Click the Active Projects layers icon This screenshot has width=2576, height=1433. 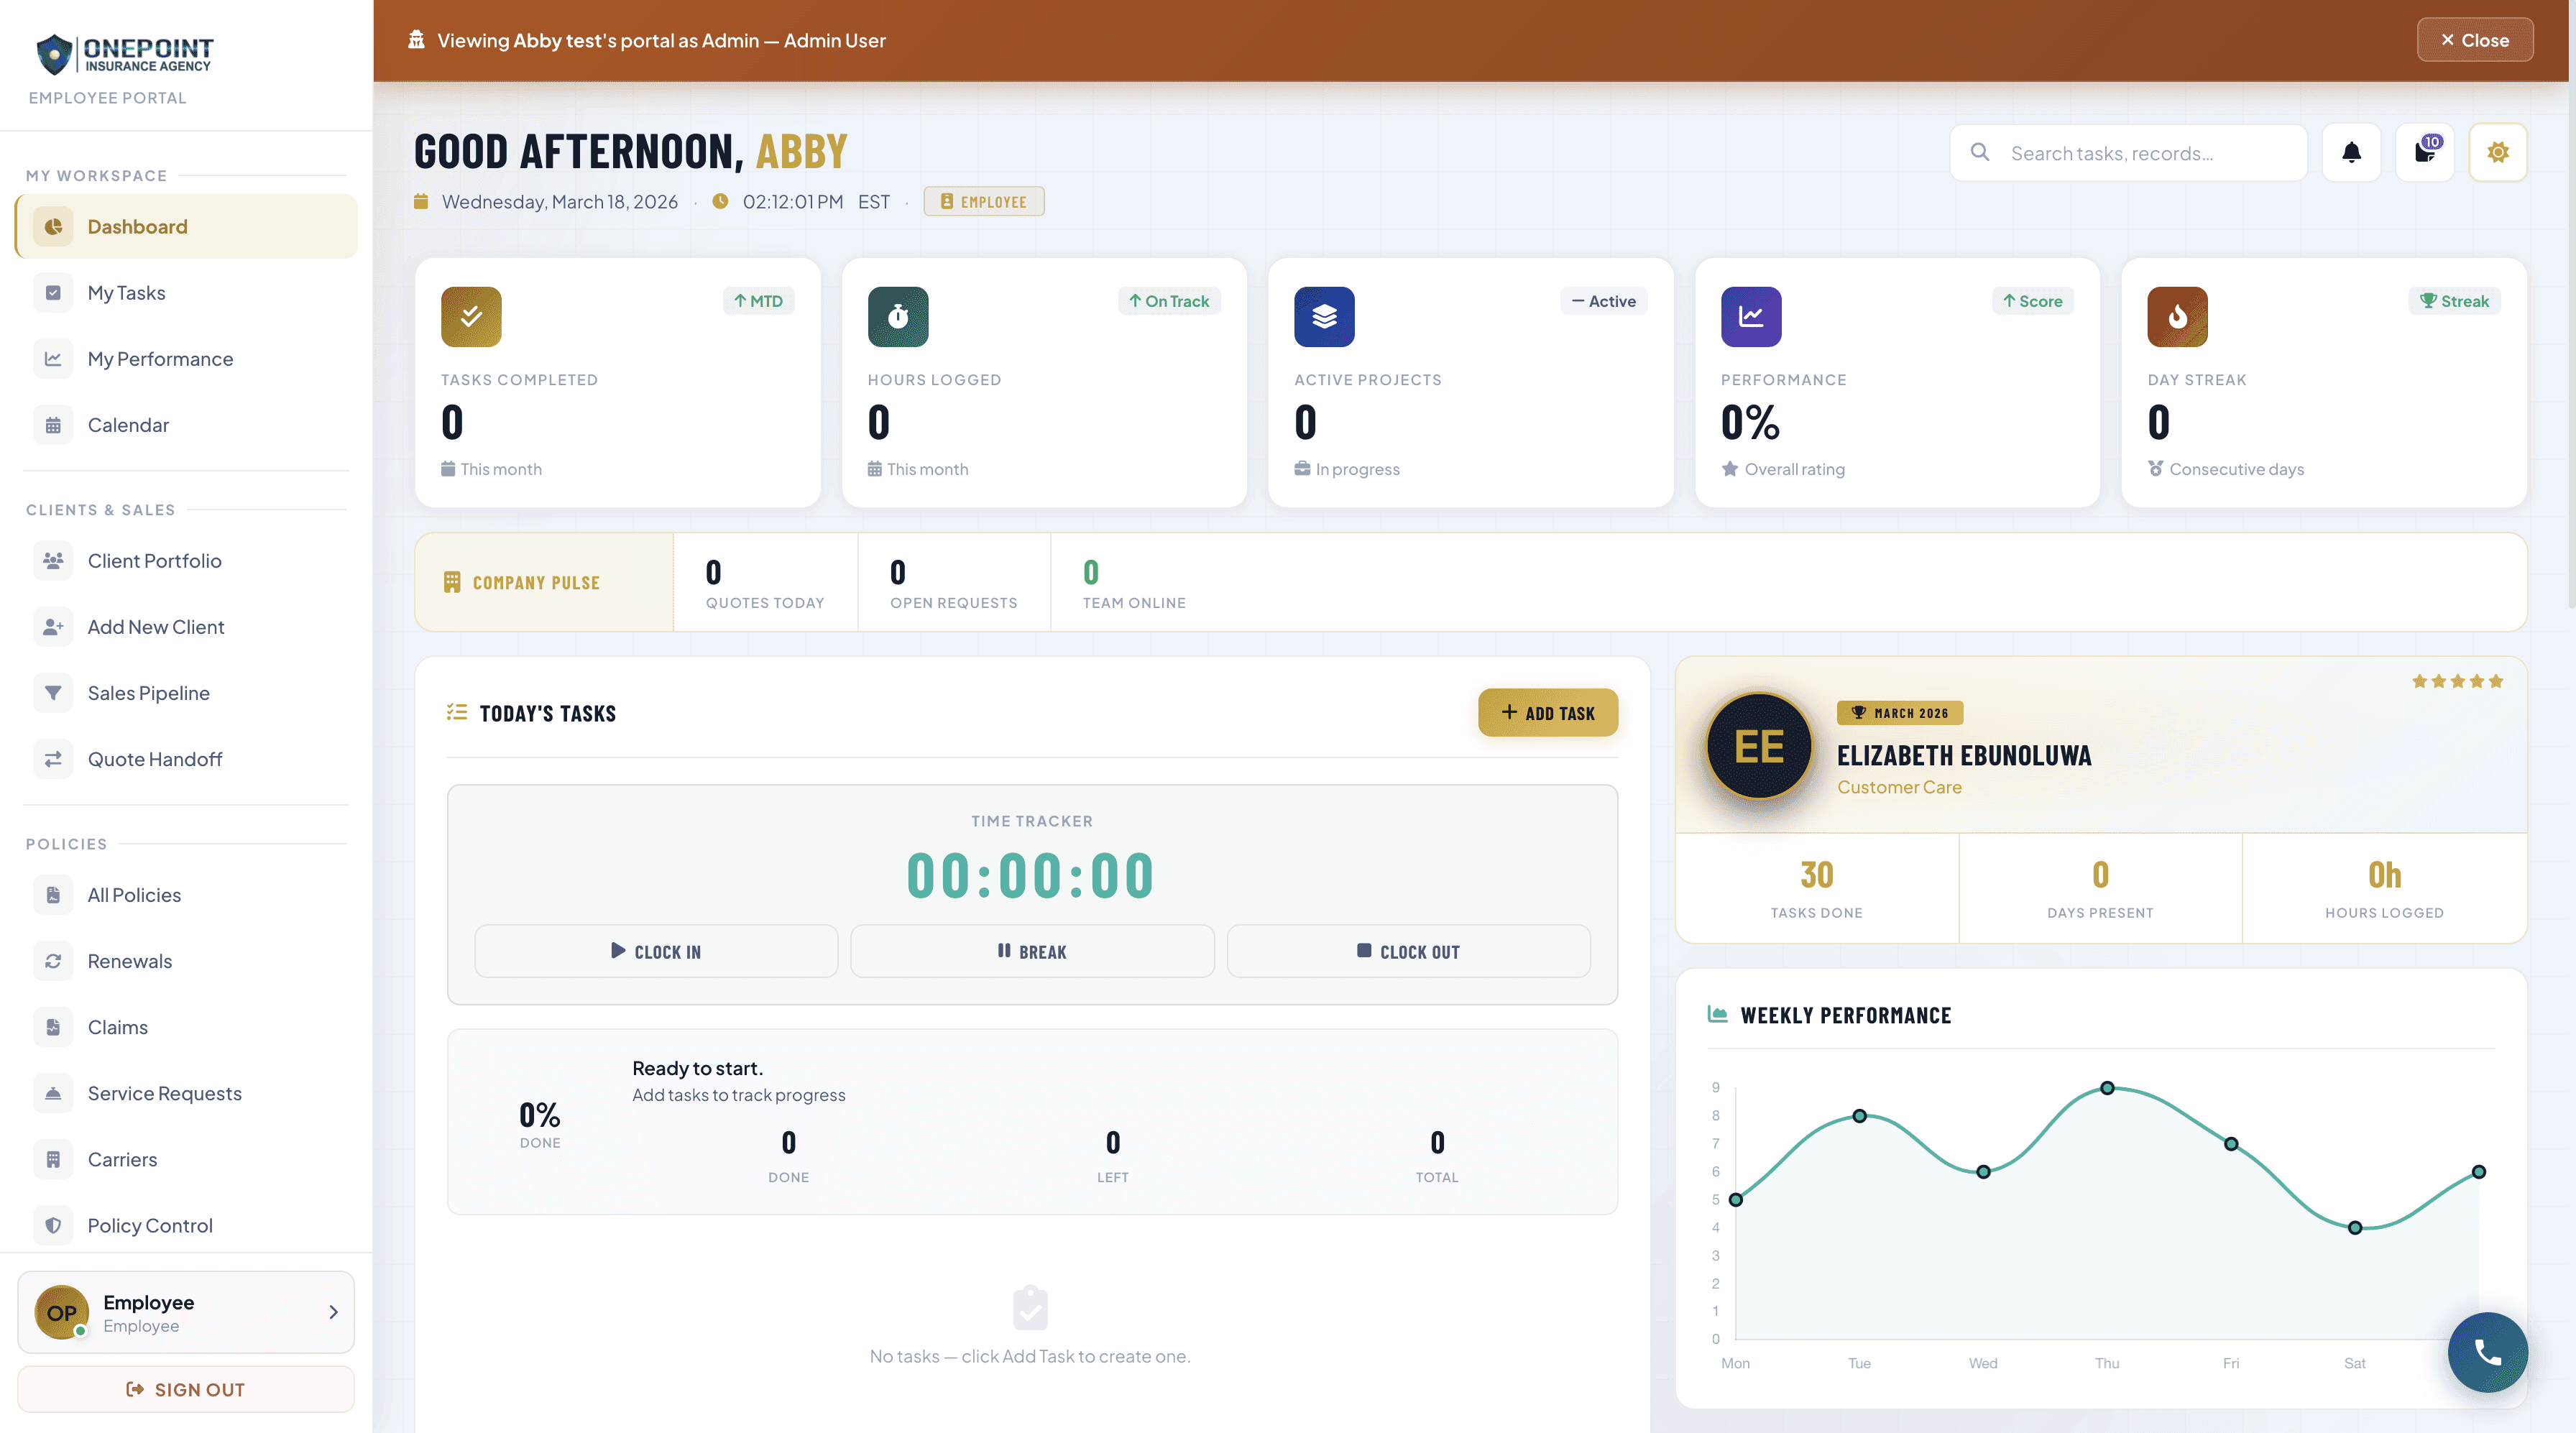pyautogui.click(x=1324, y=317)
